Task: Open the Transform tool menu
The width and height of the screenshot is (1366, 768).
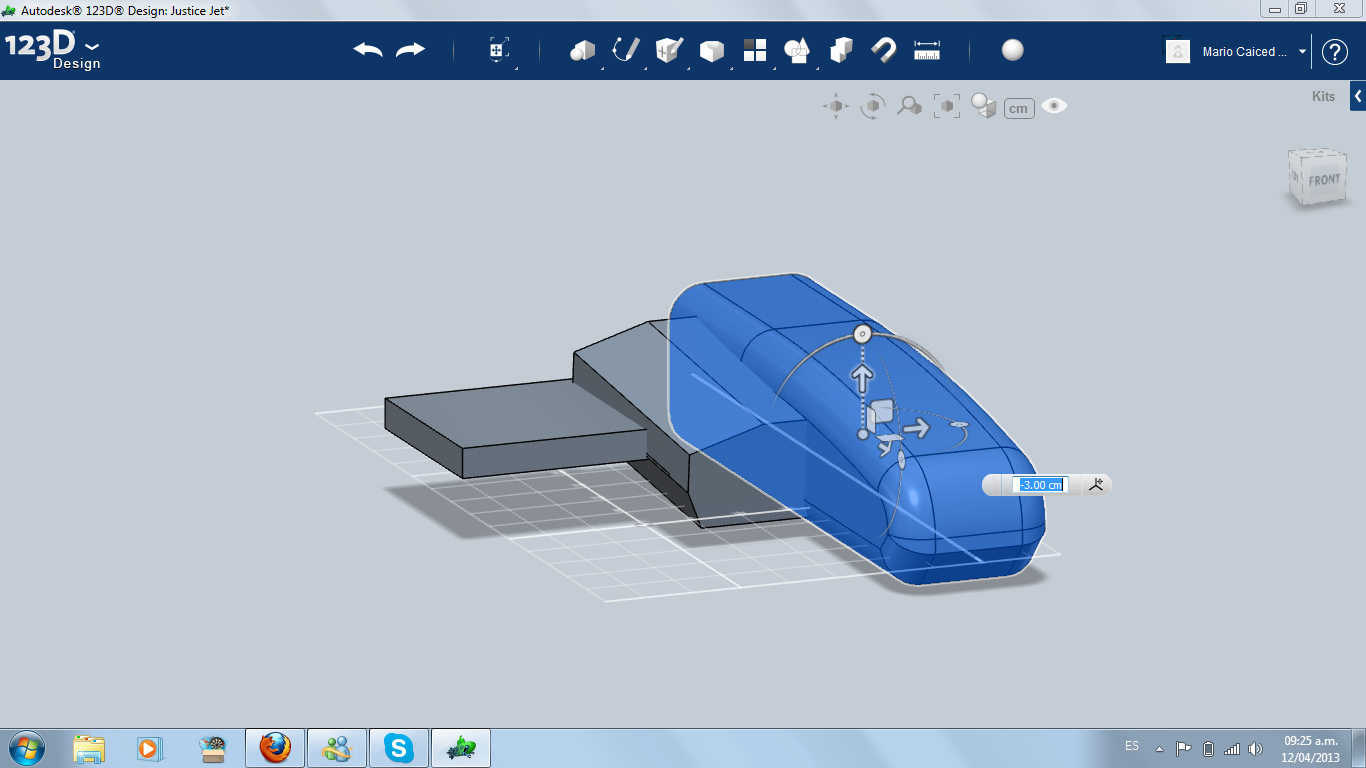Action: [x=499, y=50]
